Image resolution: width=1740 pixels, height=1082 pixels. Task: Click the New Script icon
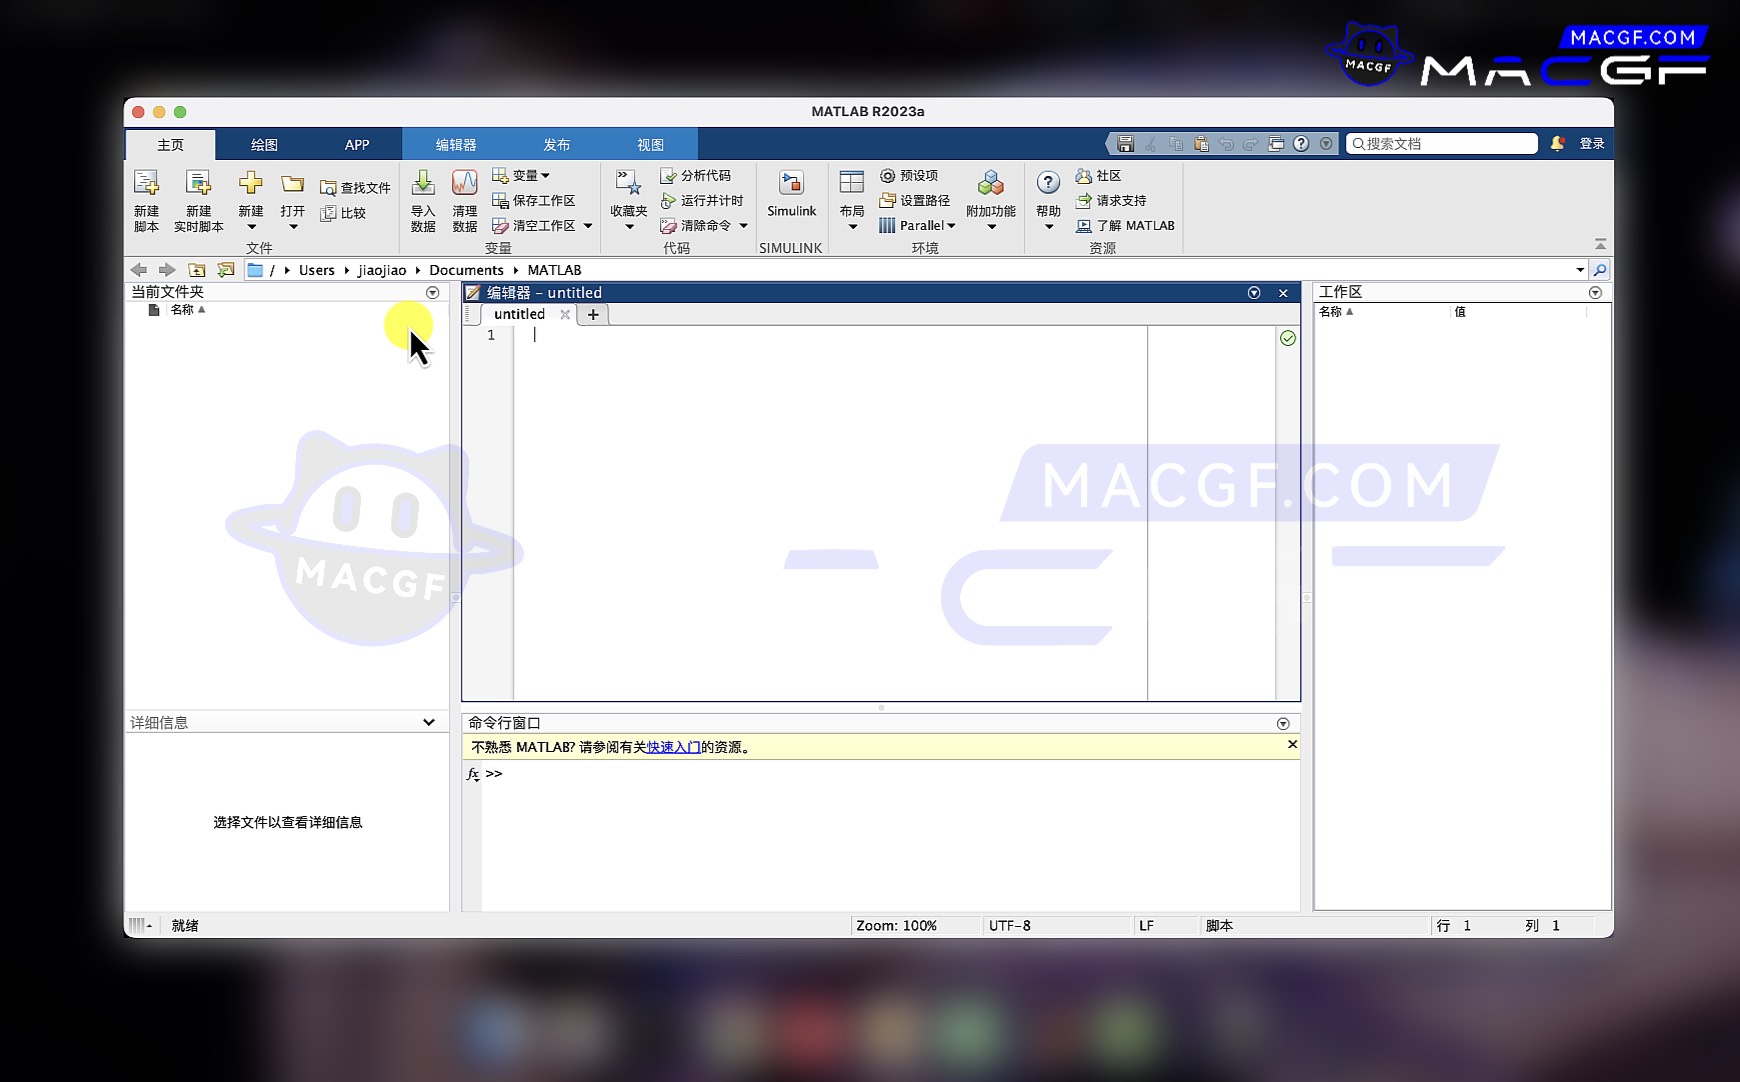147,185
